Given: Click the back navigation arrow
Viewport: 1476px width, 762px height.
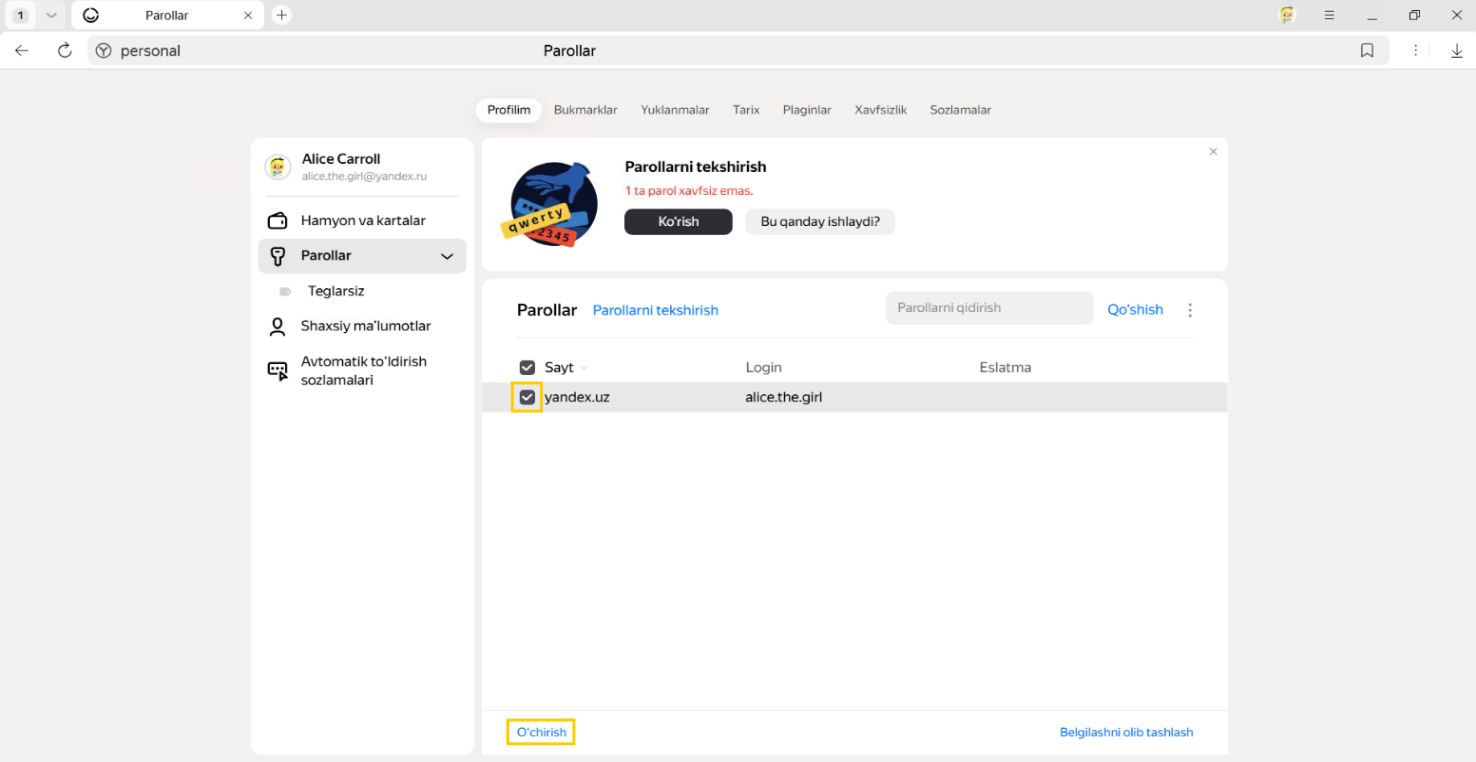Looking at the screenshot, I should [22, 51].
